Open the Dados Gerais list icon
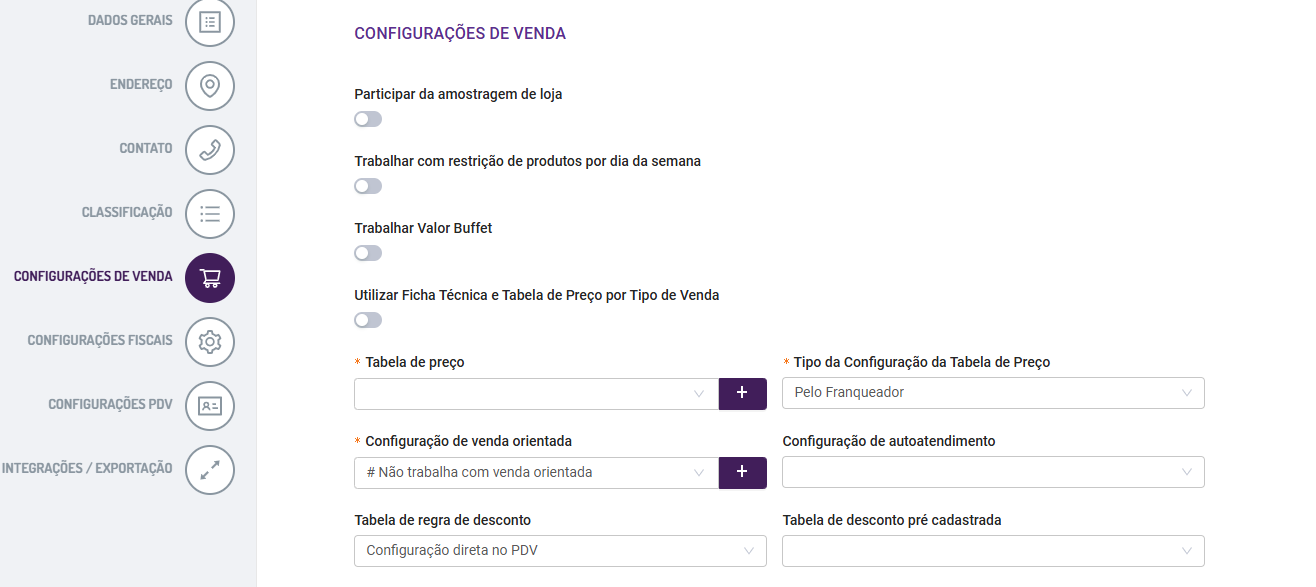 click(x=210, y=22)
